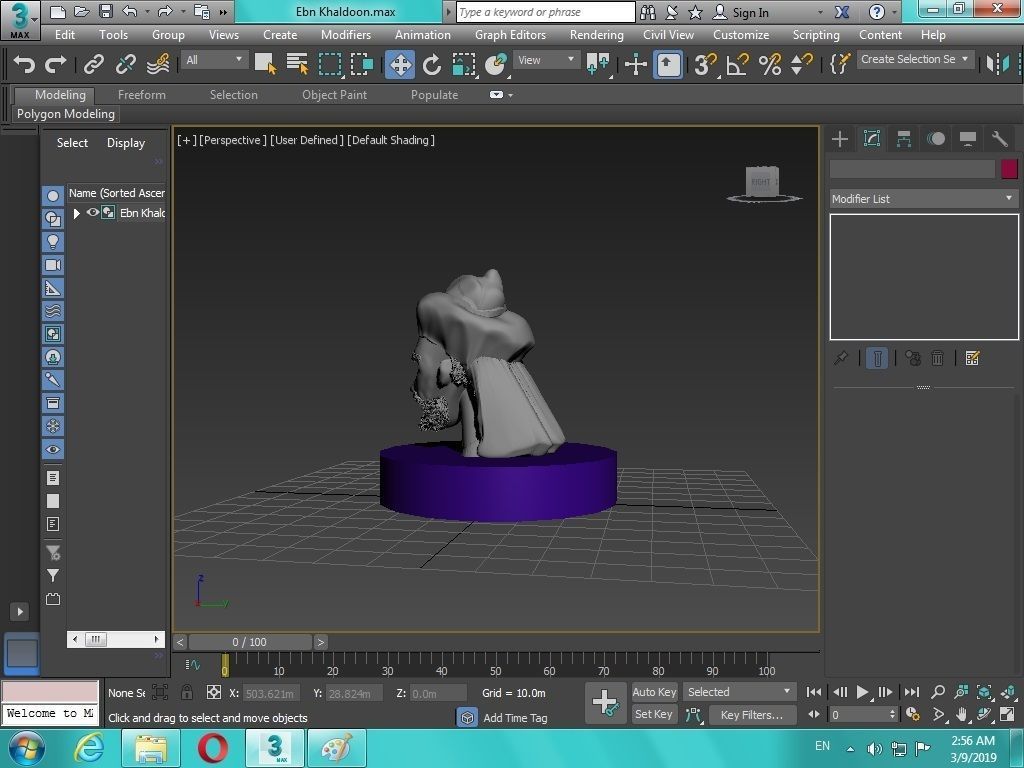Click the Sign In button
This screenshot has width=1024, height=768.
pyautogui.click(x=741, y=12)
